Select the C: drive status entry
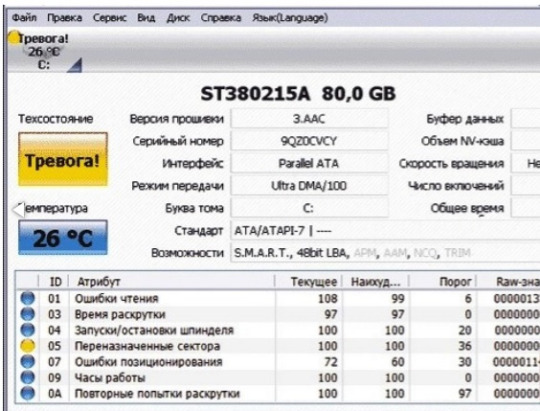 coord(44,52)
